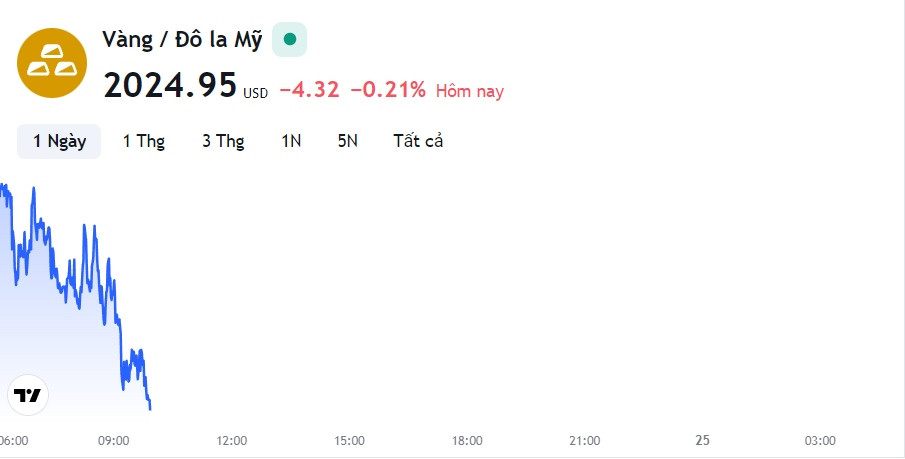Click the Hôm nay label
905x459 pixels.
click(x=470, y=91)
